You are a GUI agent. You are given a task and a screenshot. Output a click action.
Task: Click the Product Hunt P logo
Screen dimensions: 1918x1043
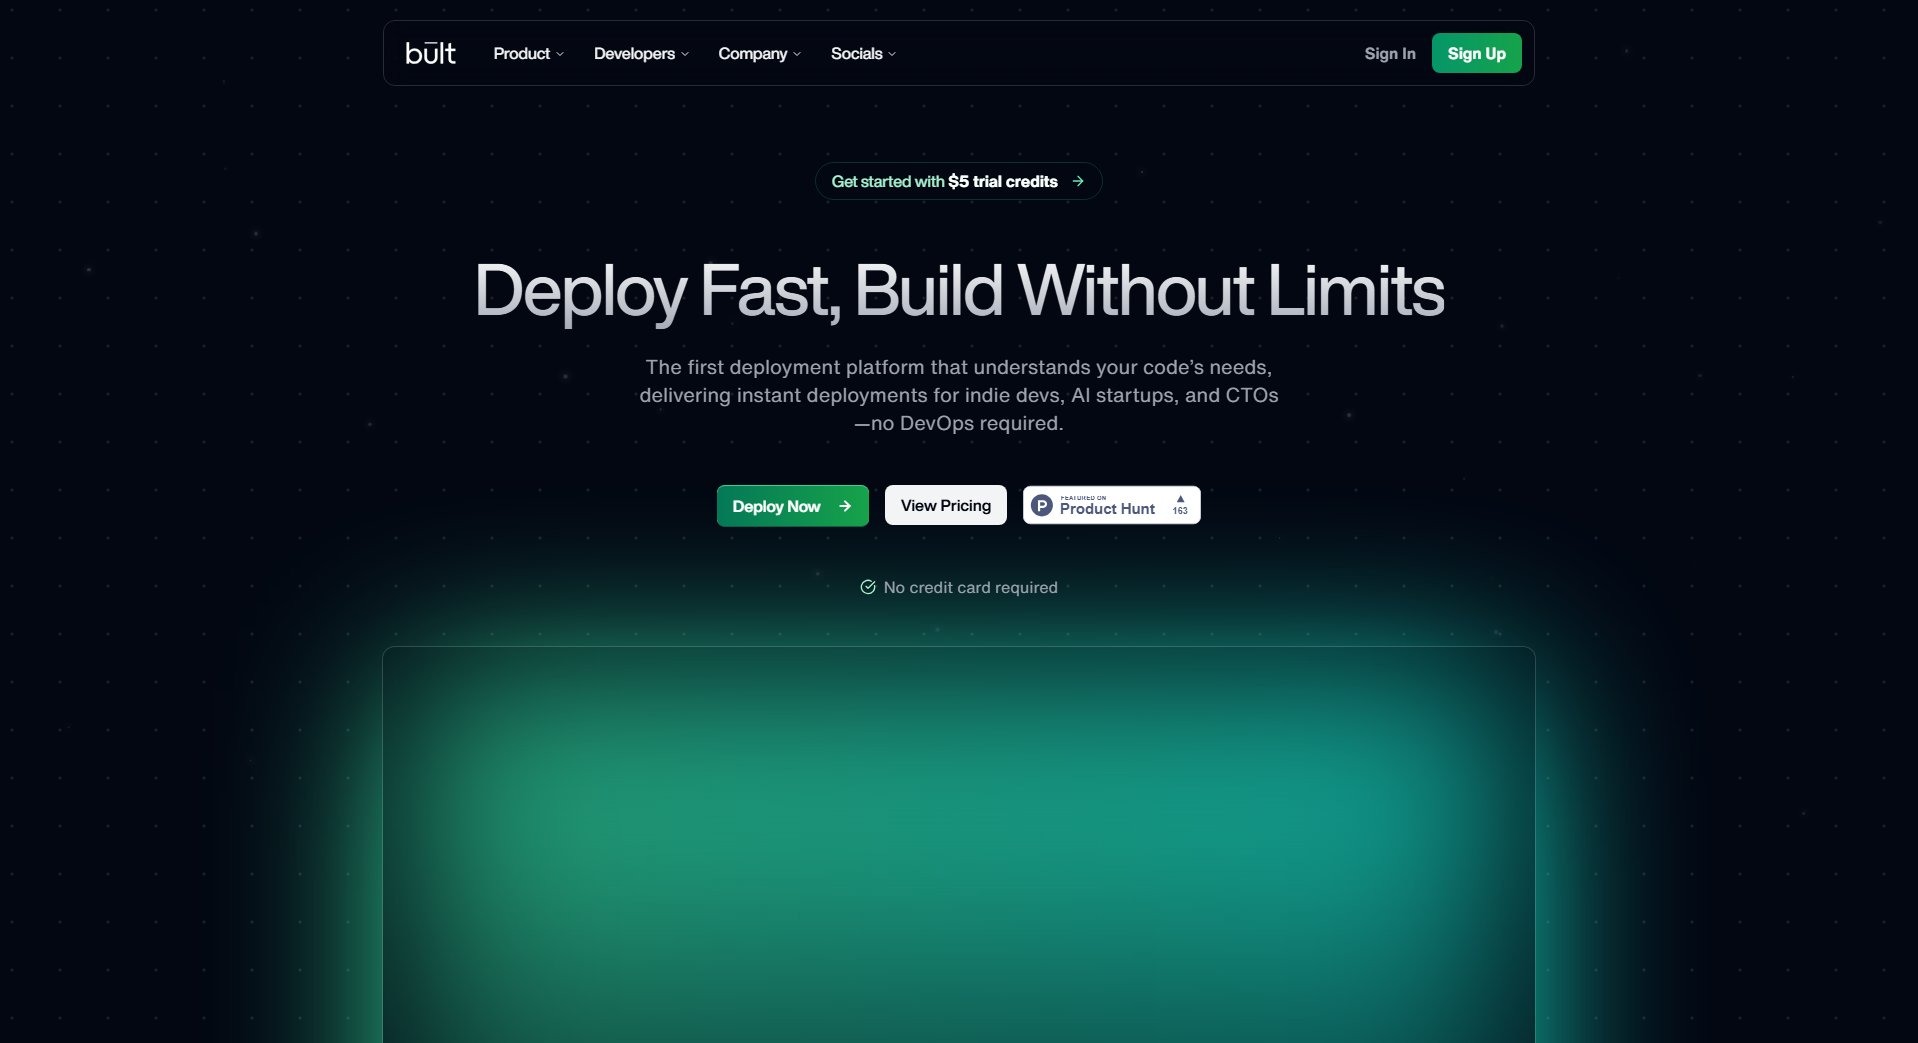(1041, 506)
